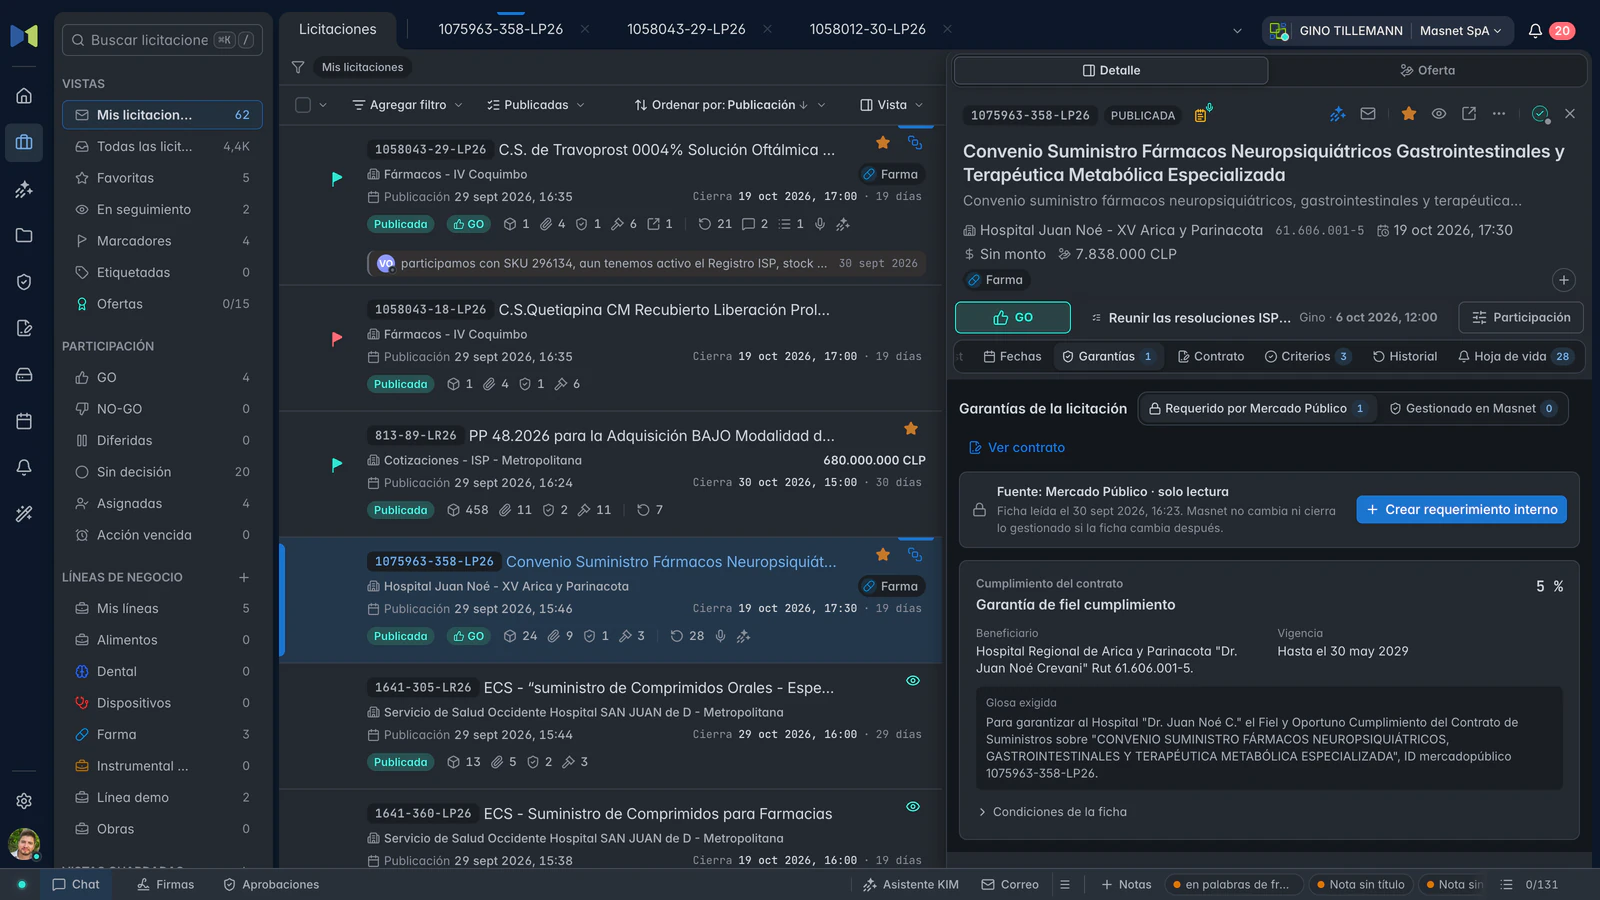Screen dimensions: 1600x900
Task: Open the Criterios tab
Action: (x=1307, y=356)
